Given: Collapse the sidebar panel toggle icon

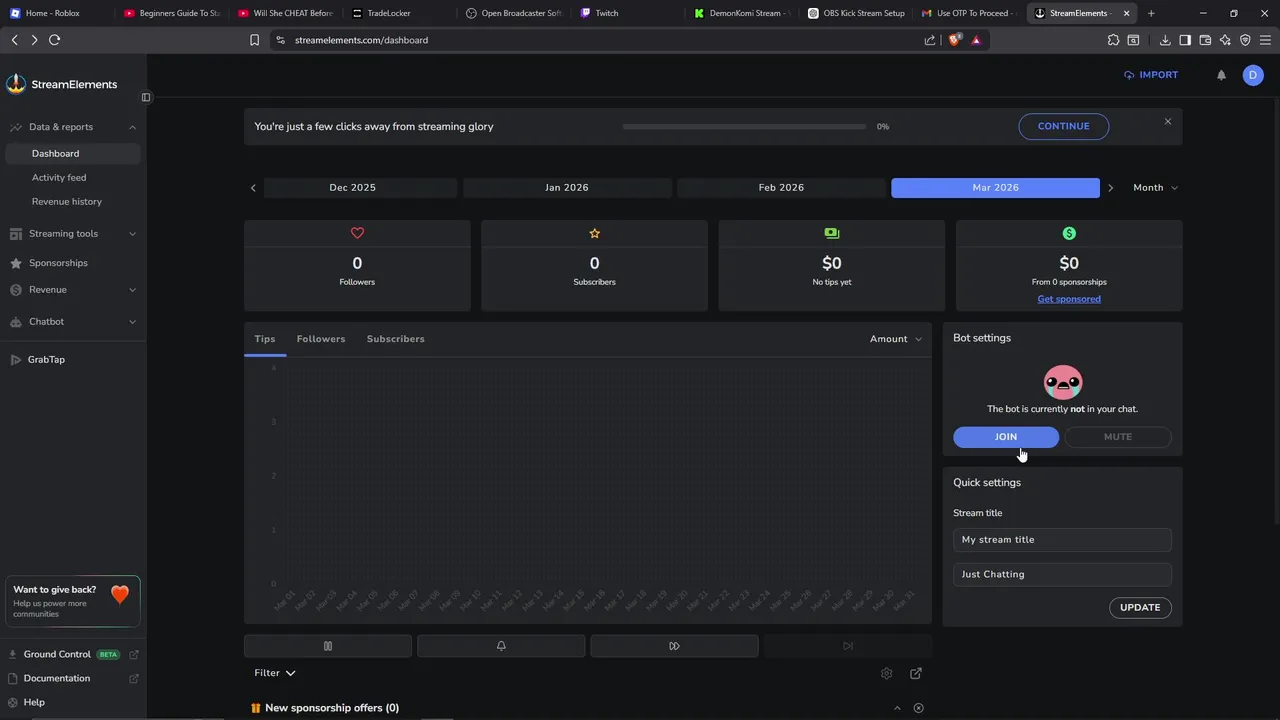Looking at the screenshot, I should tap(146, 97).
